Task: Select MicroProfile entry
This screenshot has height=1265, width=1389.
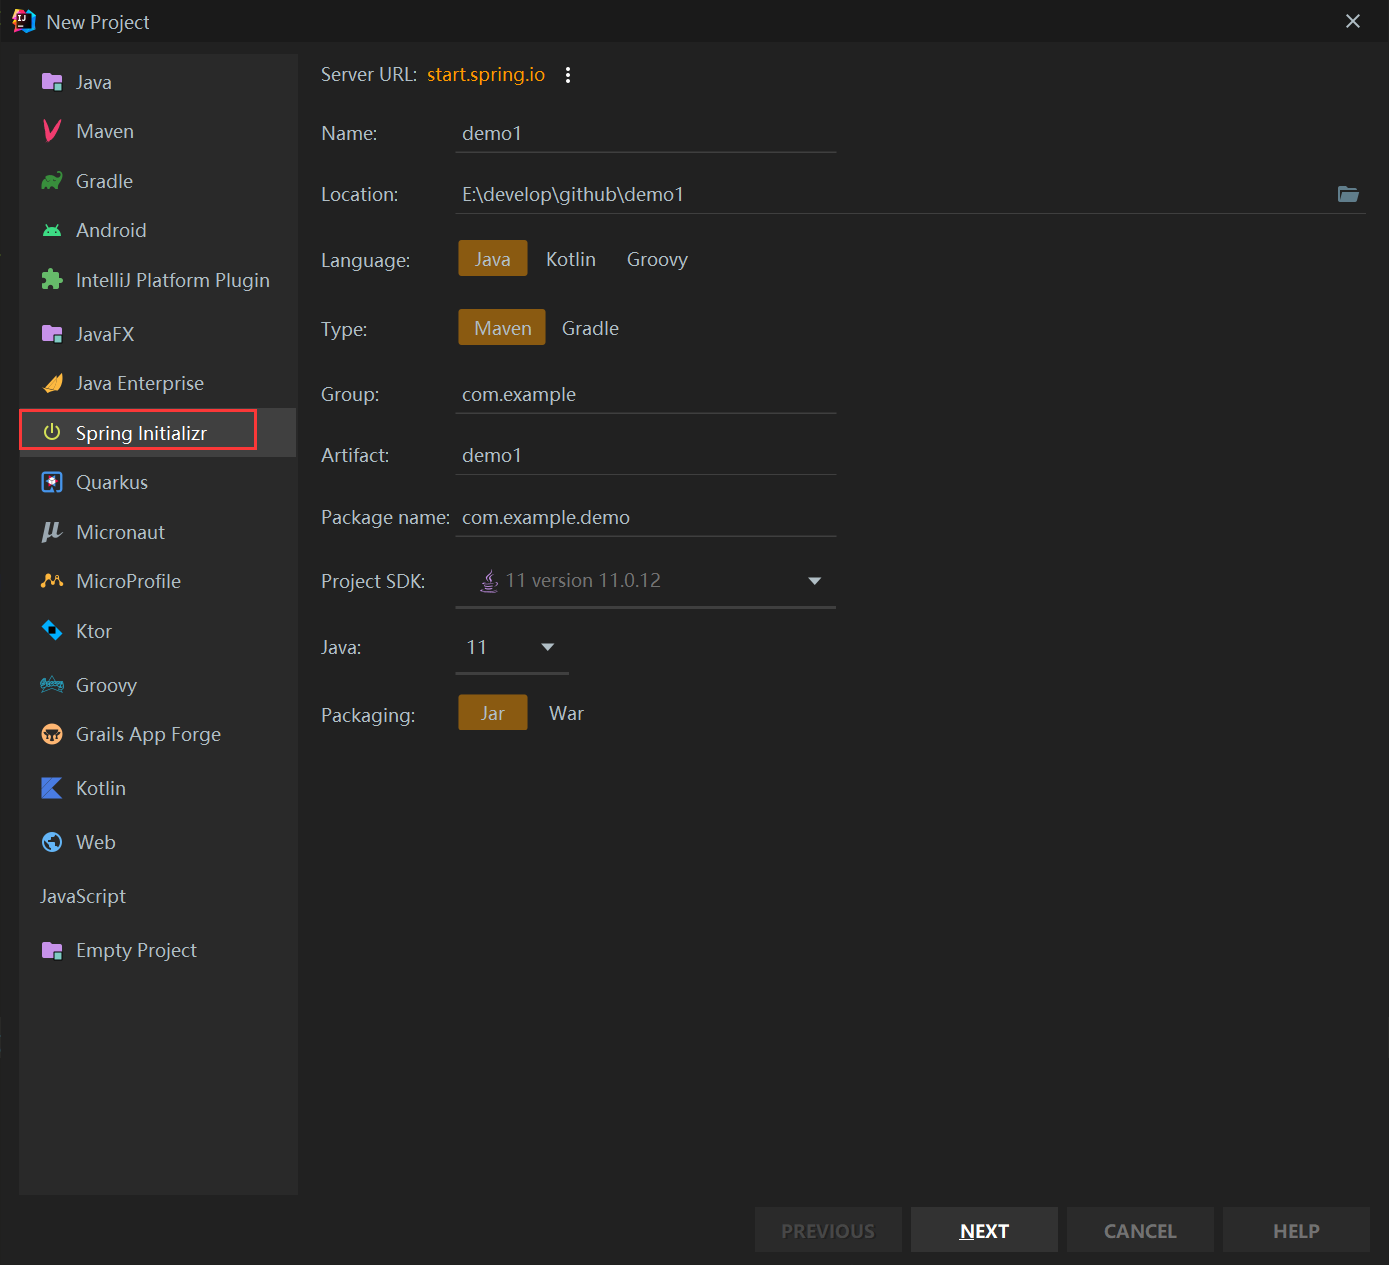Action: pos(158,581)
